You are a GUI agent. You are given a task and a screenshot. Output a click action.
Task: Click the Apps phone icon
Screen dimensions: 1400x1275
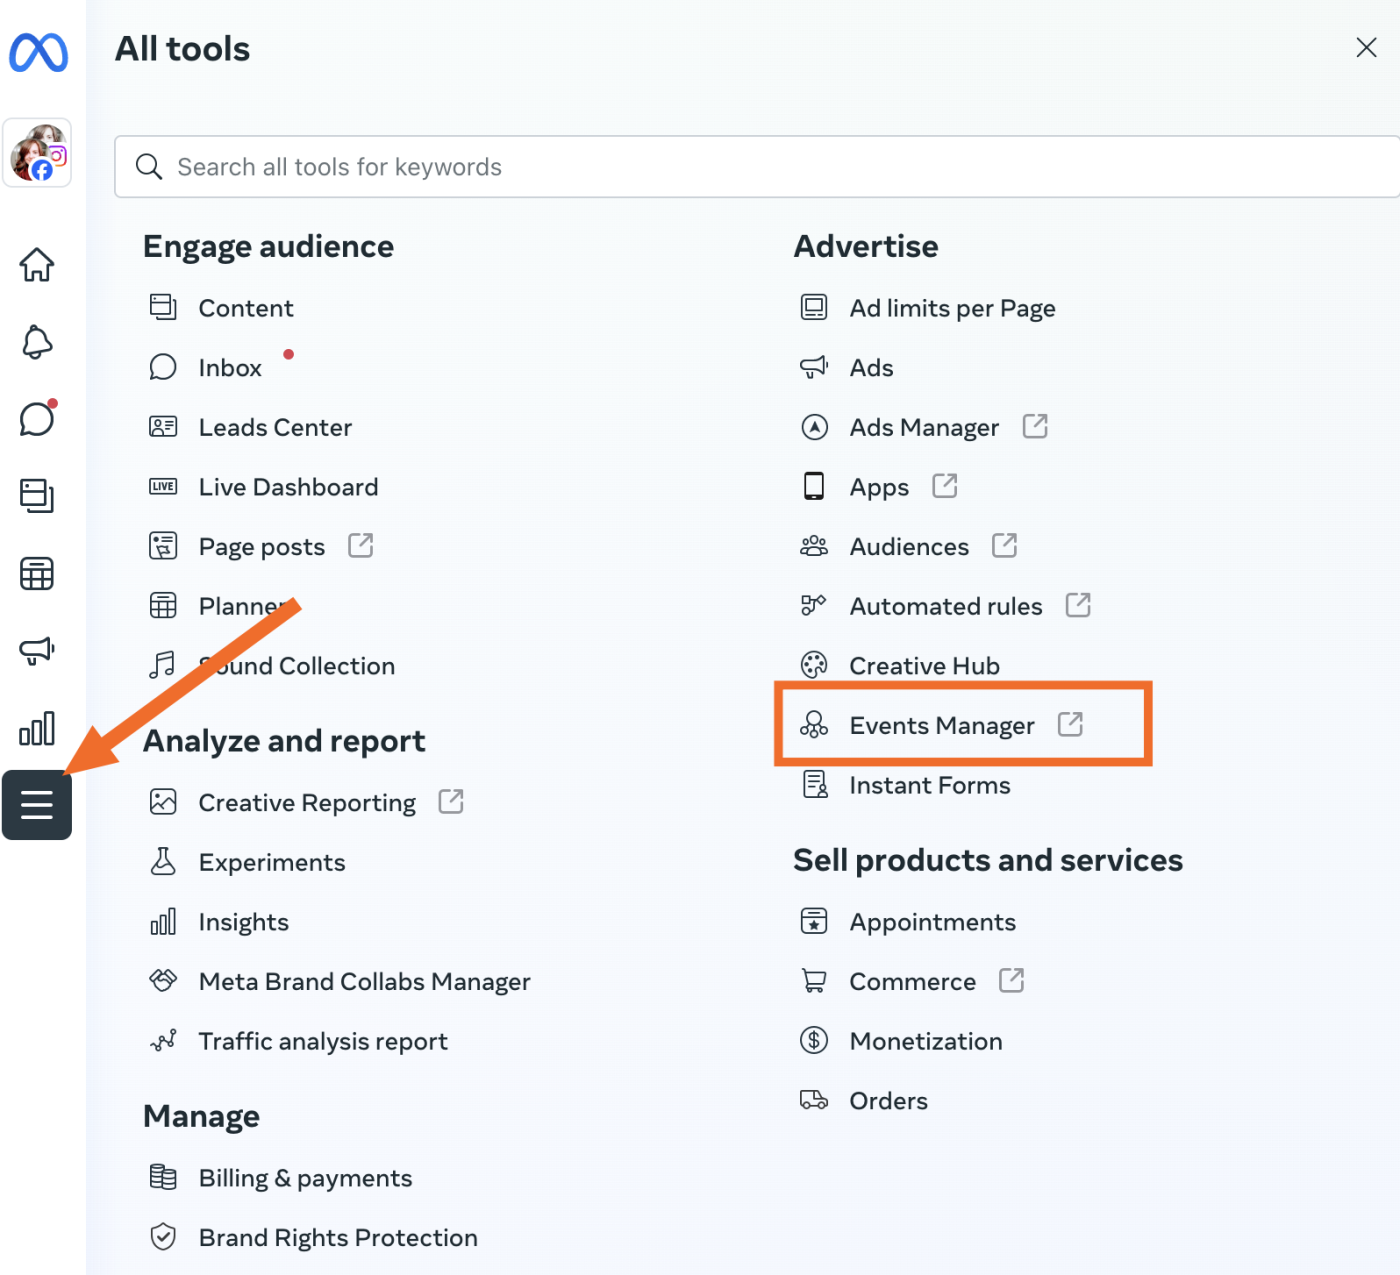tap(814, 486)
